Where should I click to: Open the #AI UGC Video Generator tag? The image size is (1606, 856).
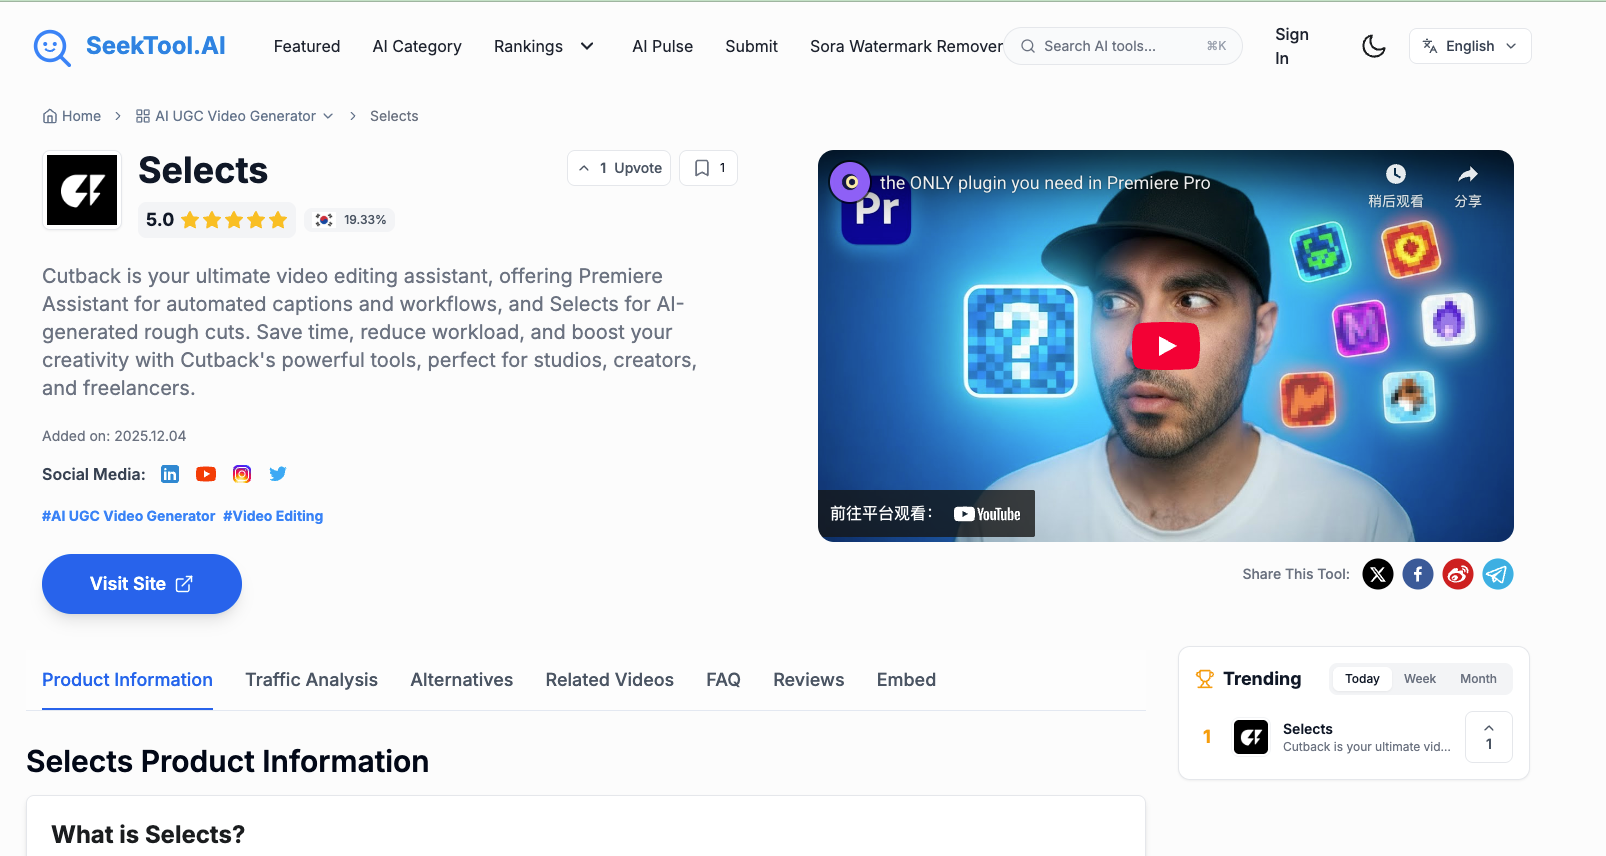tap(128, 516)
